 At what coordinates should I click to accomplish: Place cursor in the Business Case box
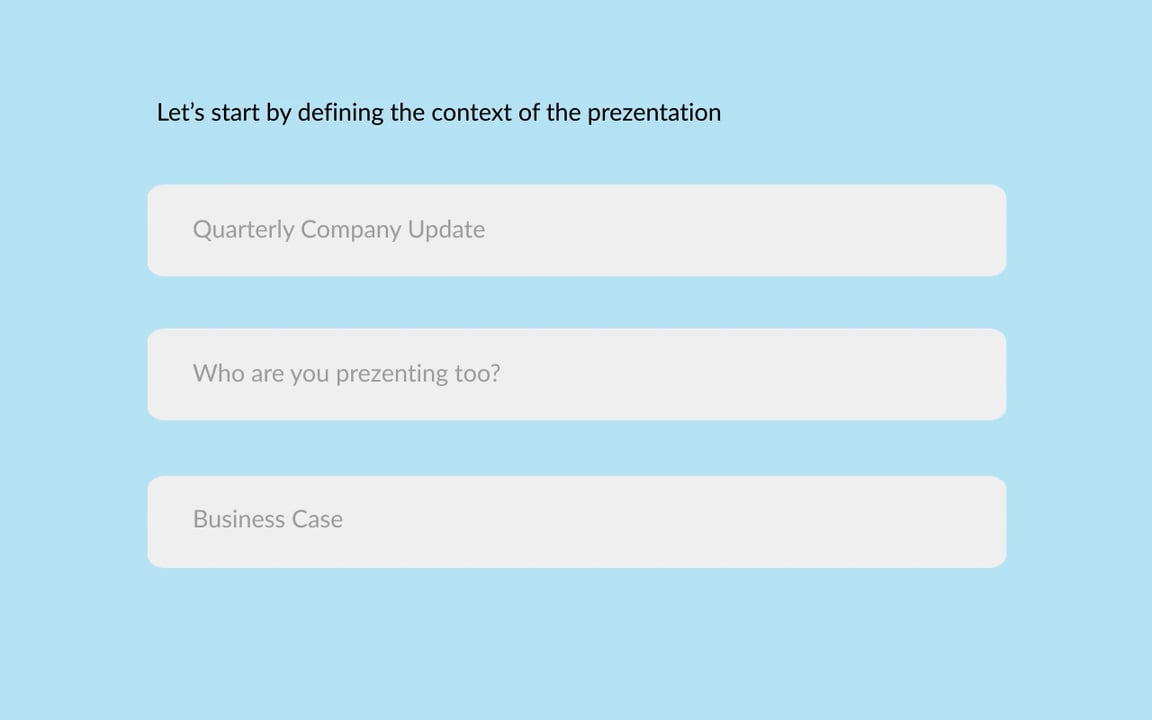tap(577, 522)
